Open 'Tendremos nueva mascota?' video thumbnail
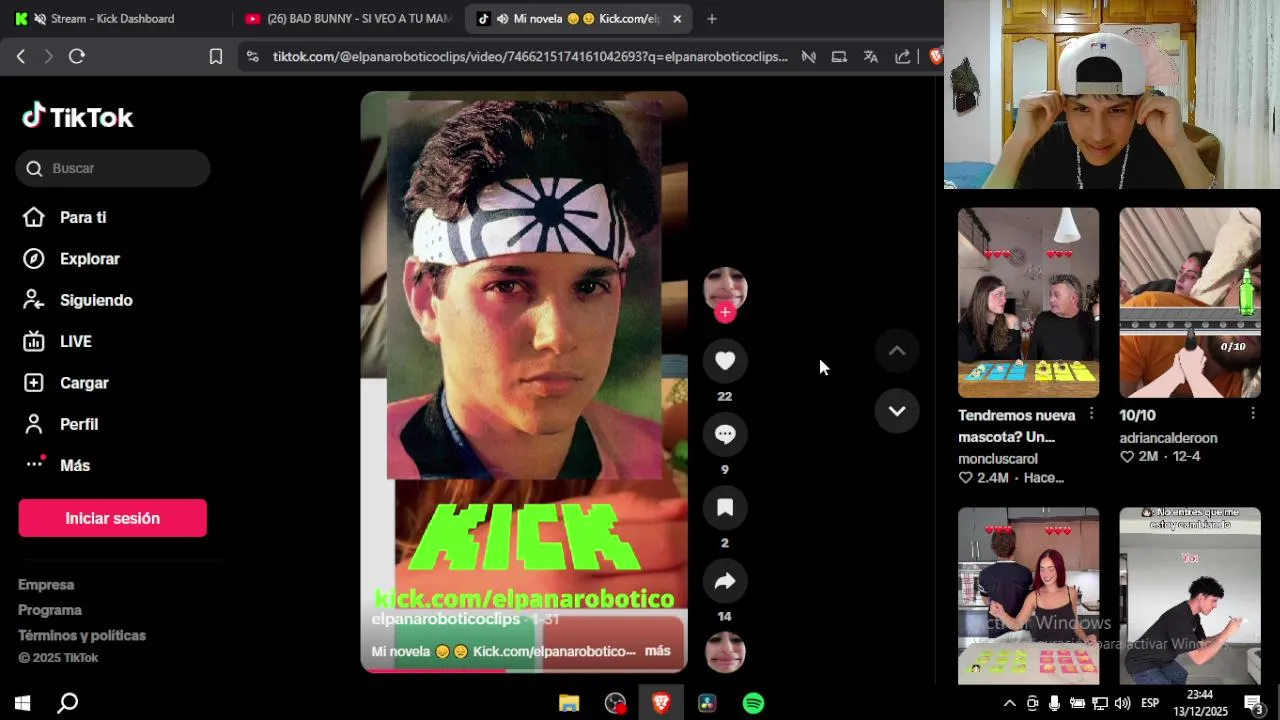Image resolution: width=1280 pixels, height=720 pixels. 1028,303
